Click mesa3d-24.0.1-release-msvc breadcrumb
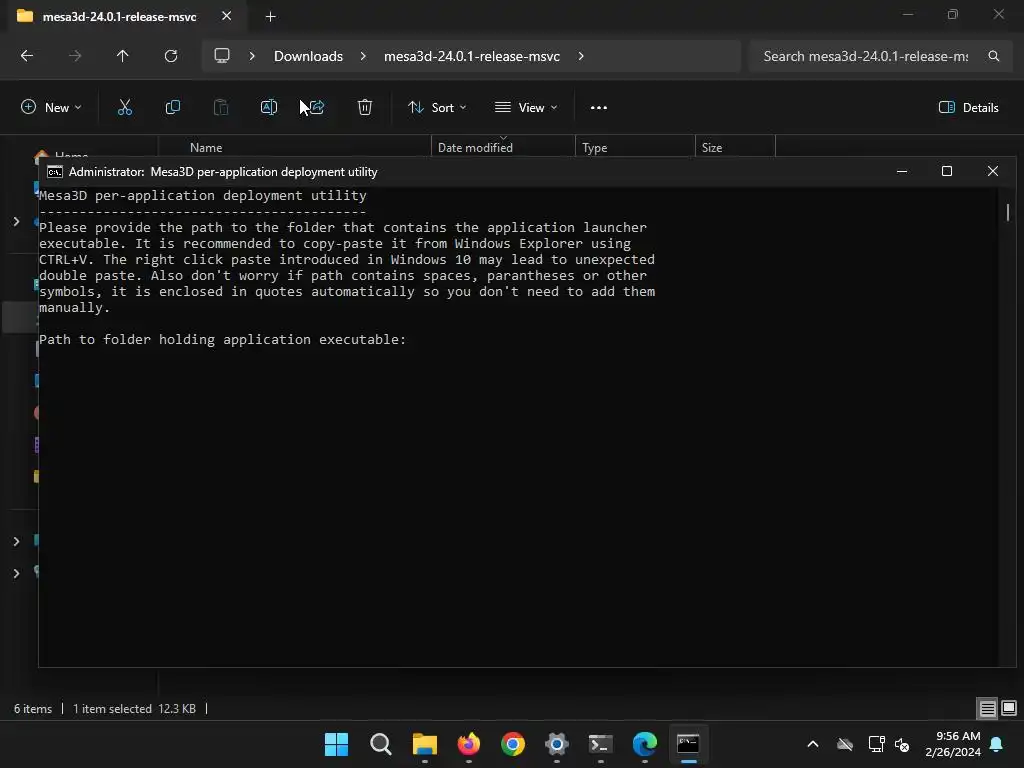1024x768 pixels. (472, 56)
